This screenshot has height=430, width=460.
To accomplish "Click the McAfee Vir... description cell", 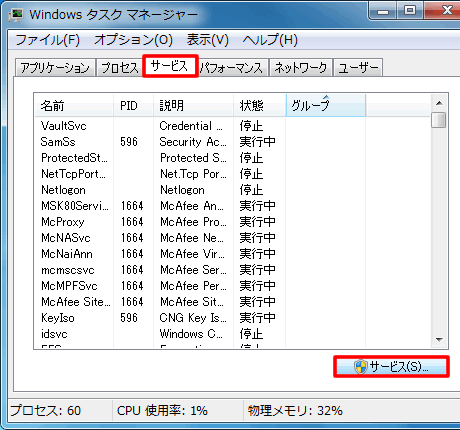I will (x=192, y=254).
